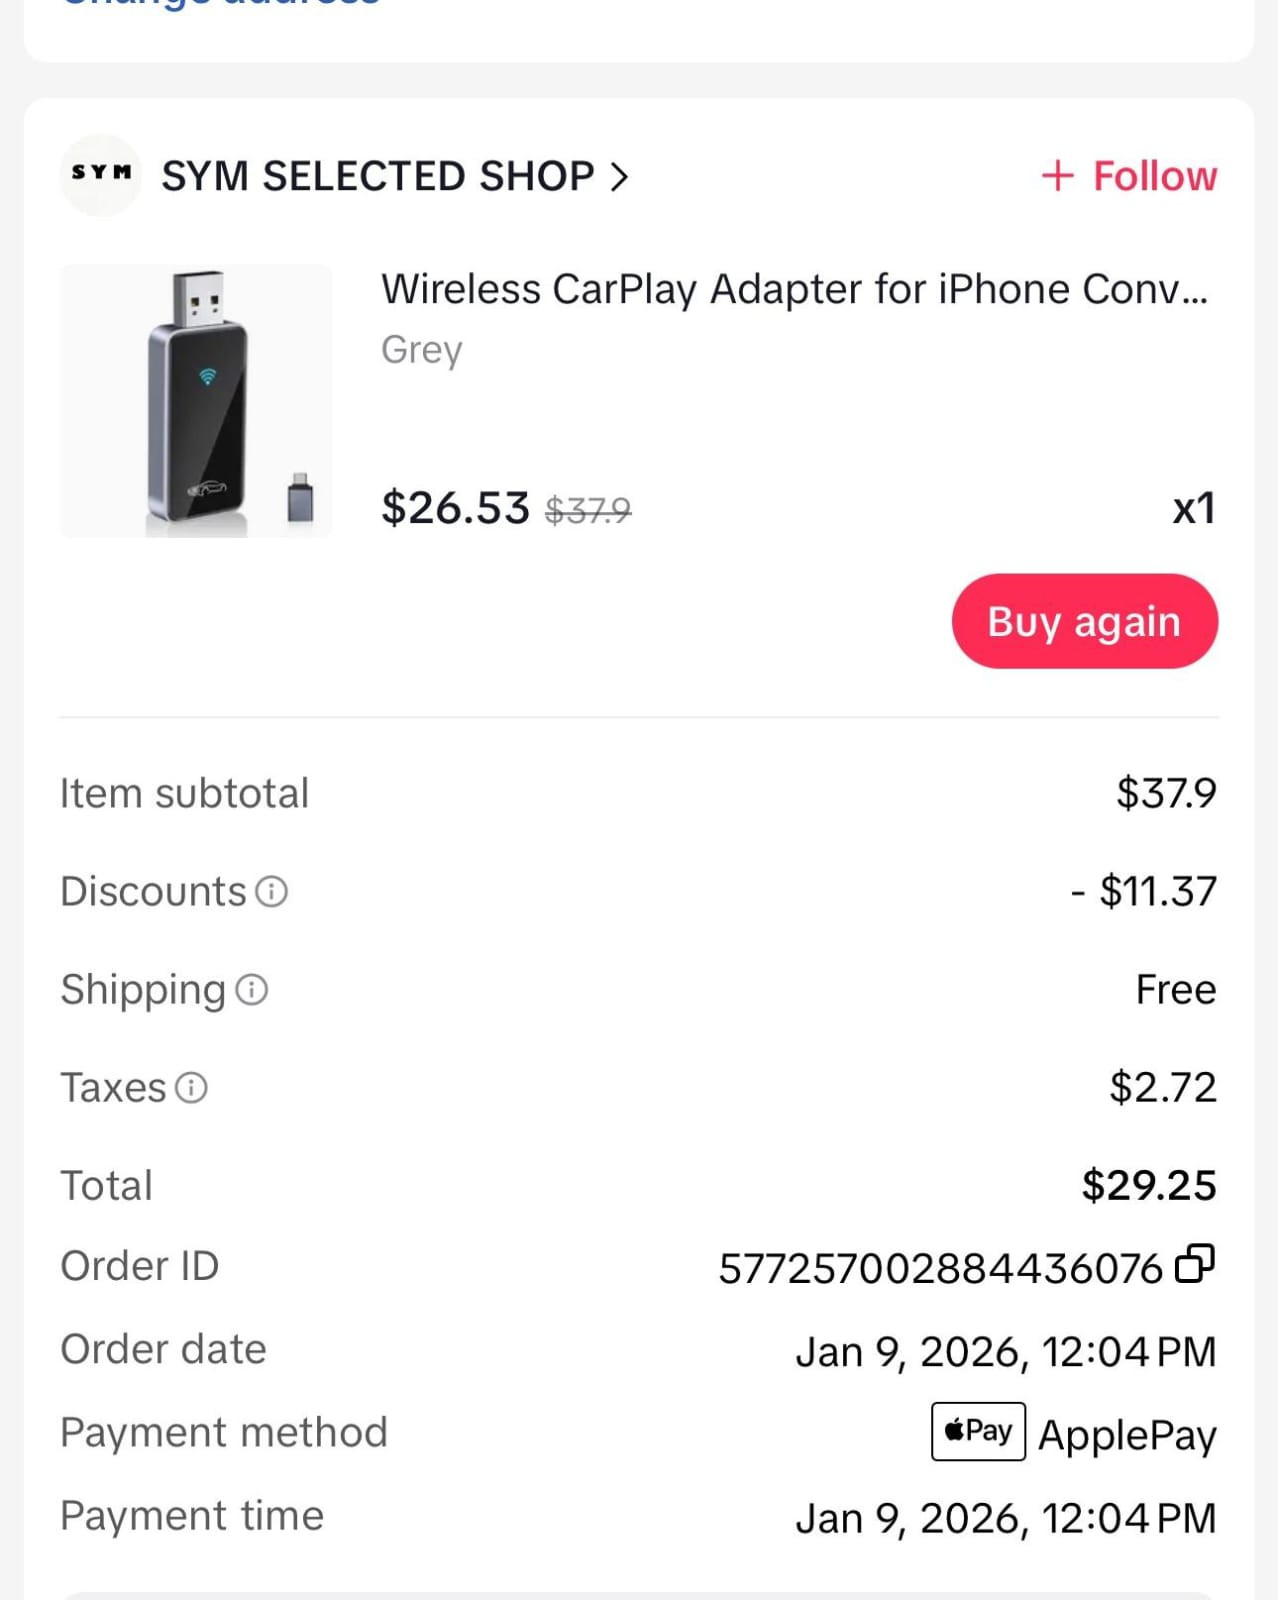Open SYM SELECTED SHOP store name

(x=378, y=176)
